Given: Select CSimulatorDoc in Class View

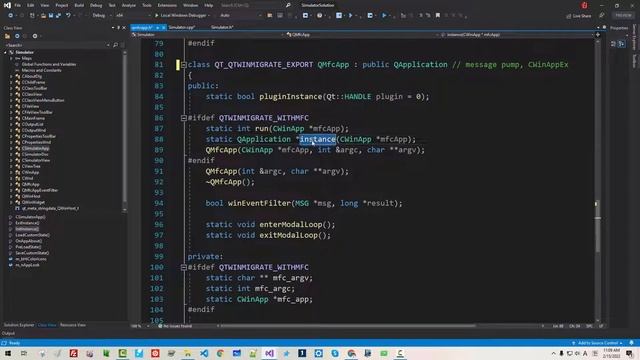Looking at the screenshot, I should click(35, 154).
